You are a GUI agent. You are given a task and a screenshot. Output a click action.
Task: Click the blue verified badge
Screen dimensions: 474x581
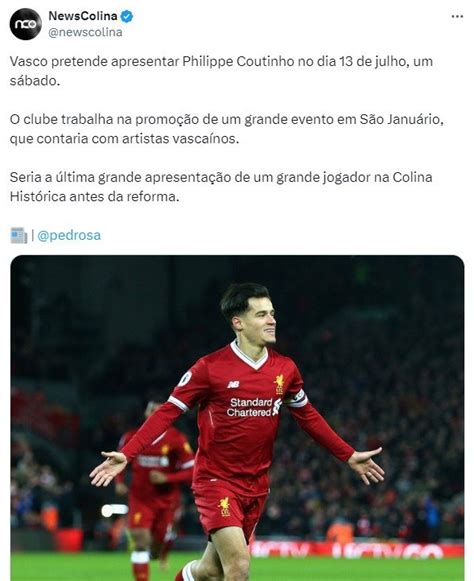coord(127,16)
